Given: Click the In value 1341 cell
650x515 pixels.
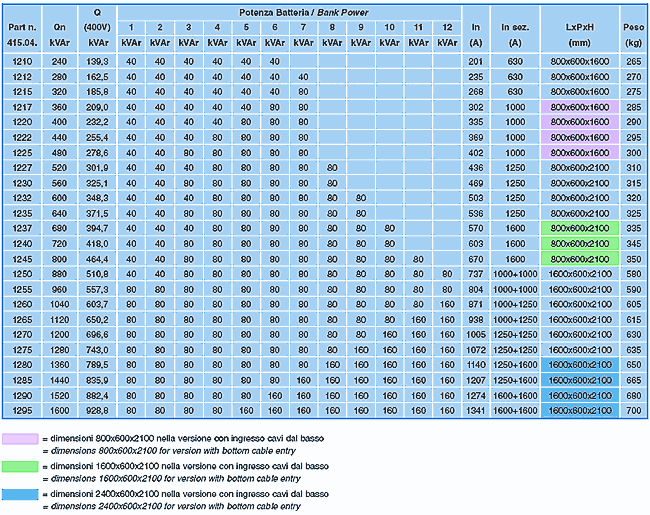Looking at the screenshot, I should (476, 411).
